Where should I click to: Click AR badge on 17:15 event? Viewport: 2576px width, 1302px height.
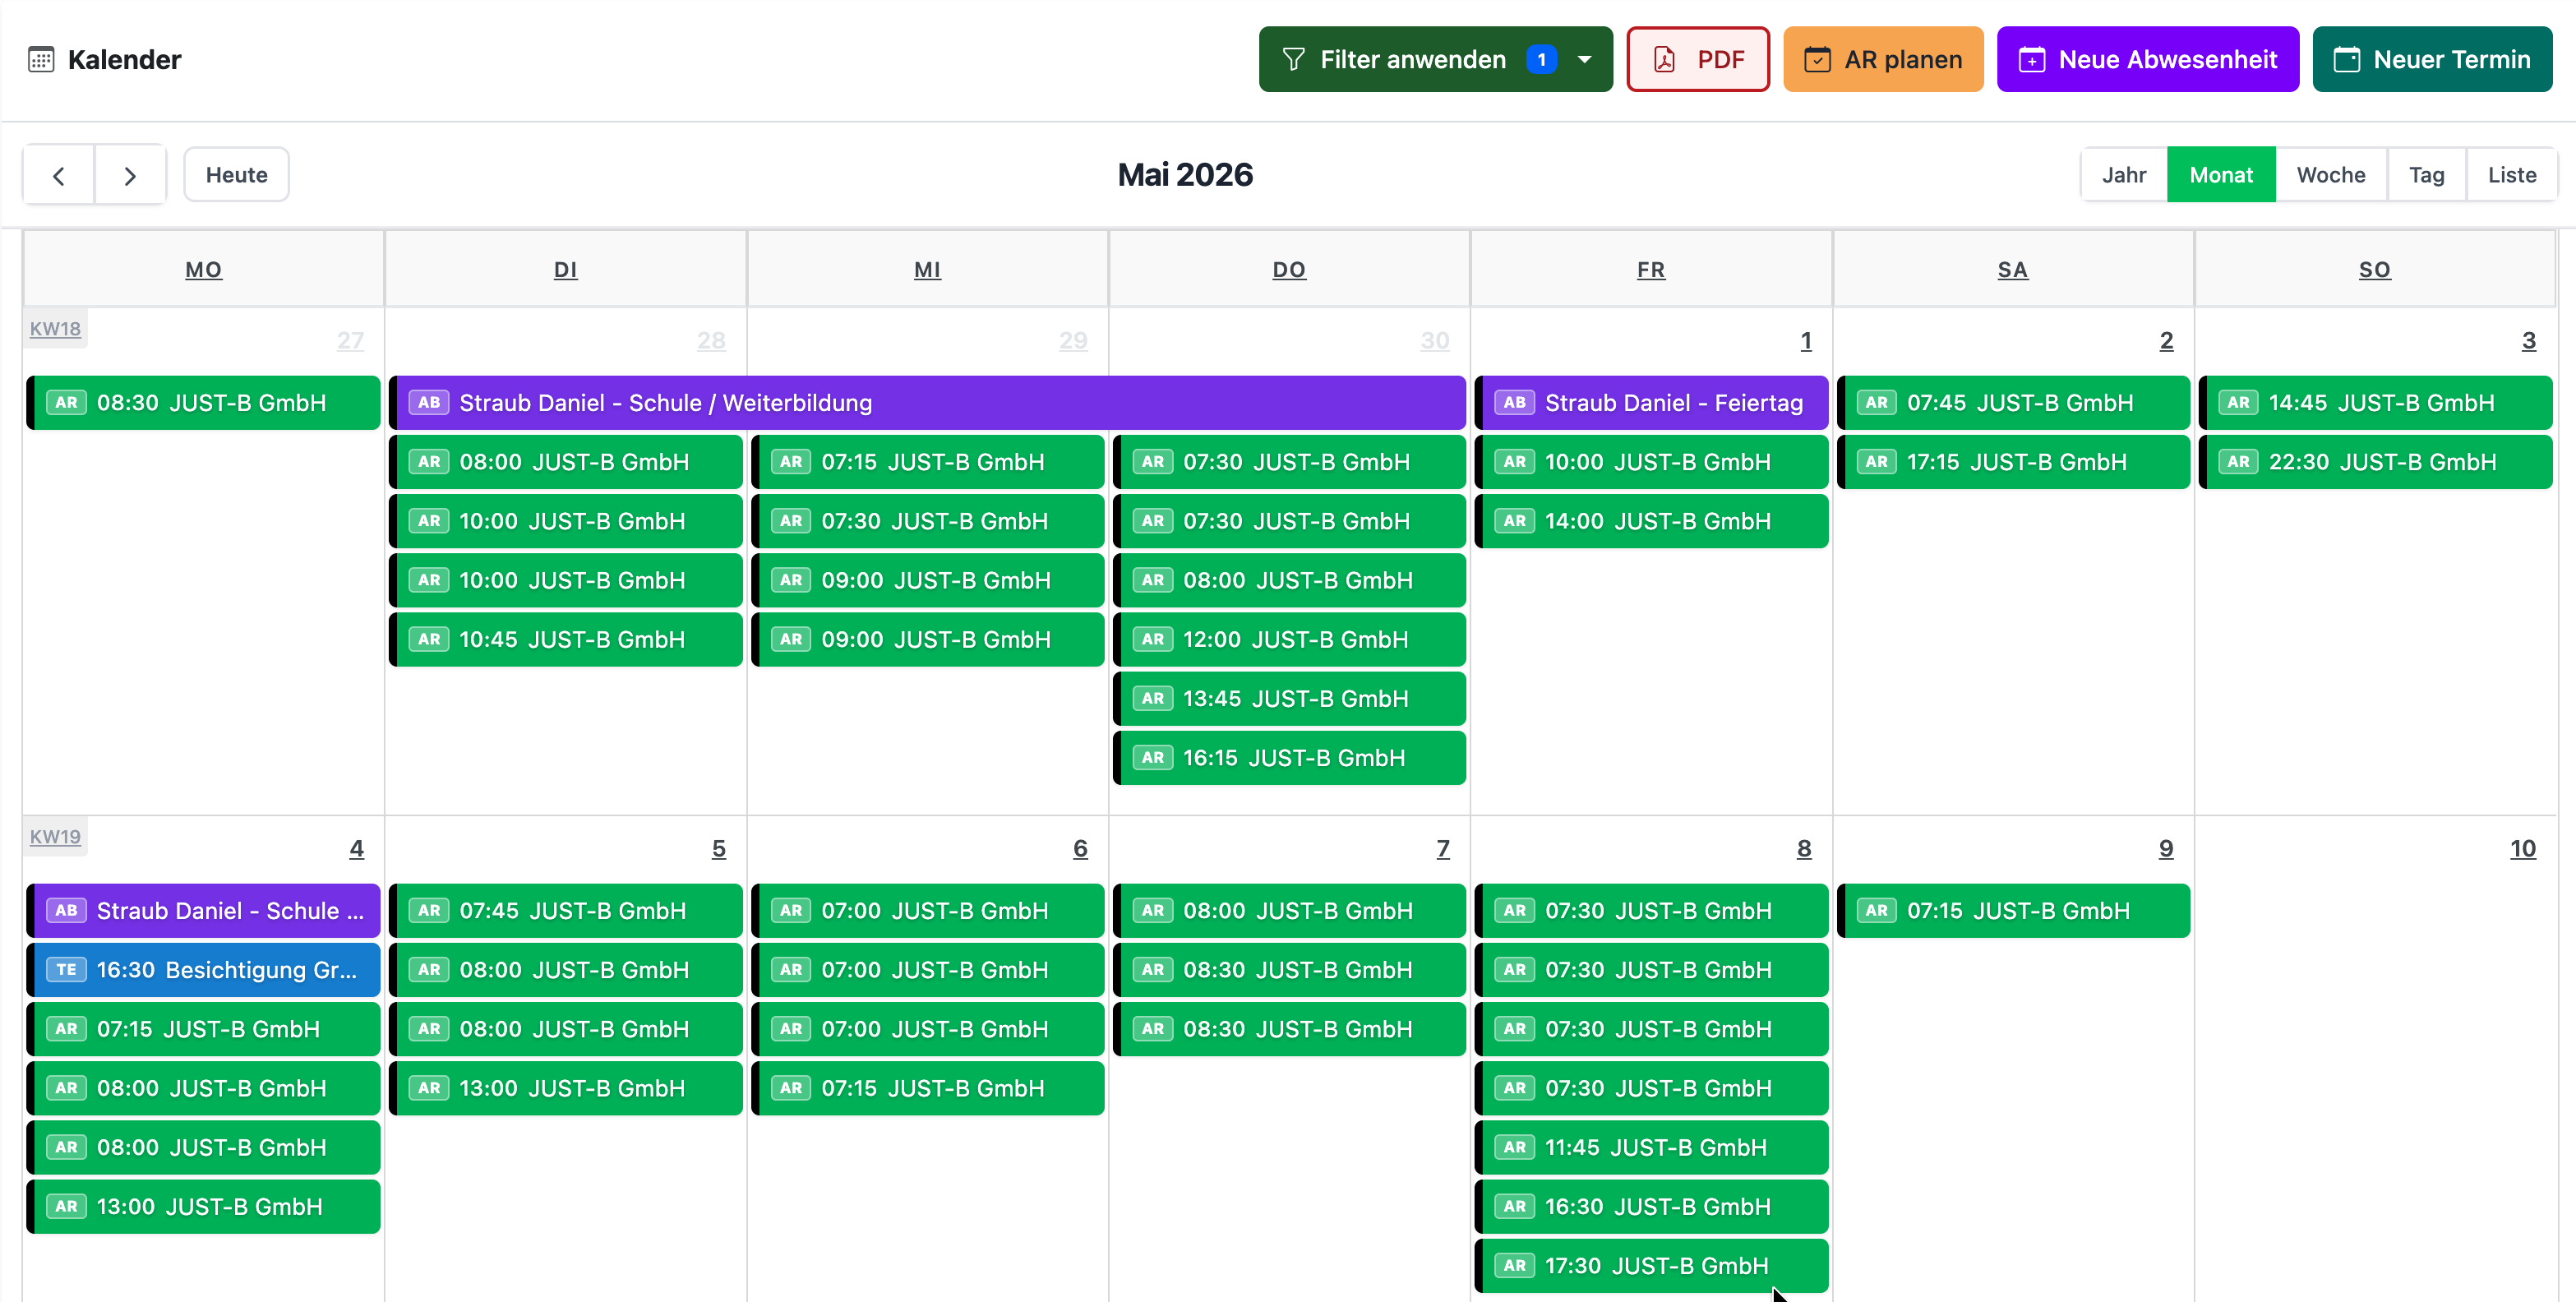[1876, 462]
